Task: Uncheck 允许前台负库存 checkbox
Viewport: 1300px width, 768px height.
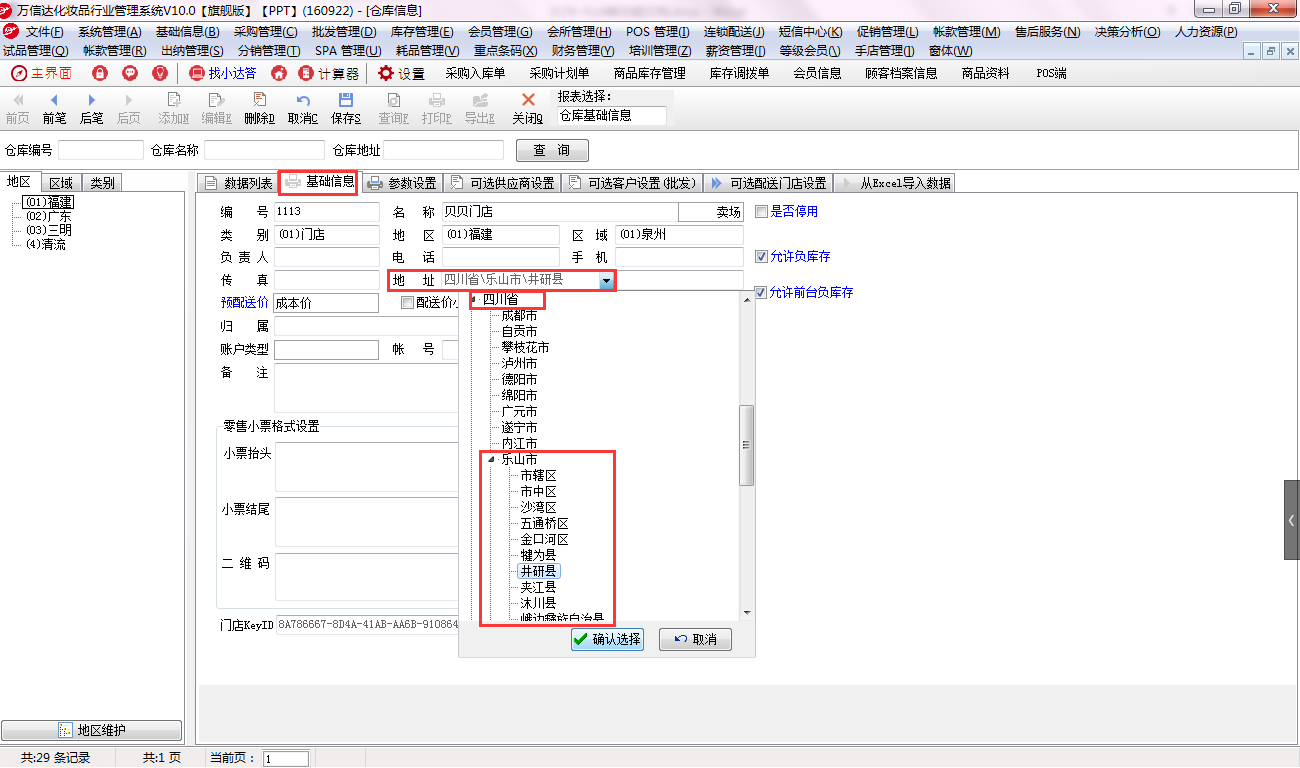Action: tap(761, 293)
